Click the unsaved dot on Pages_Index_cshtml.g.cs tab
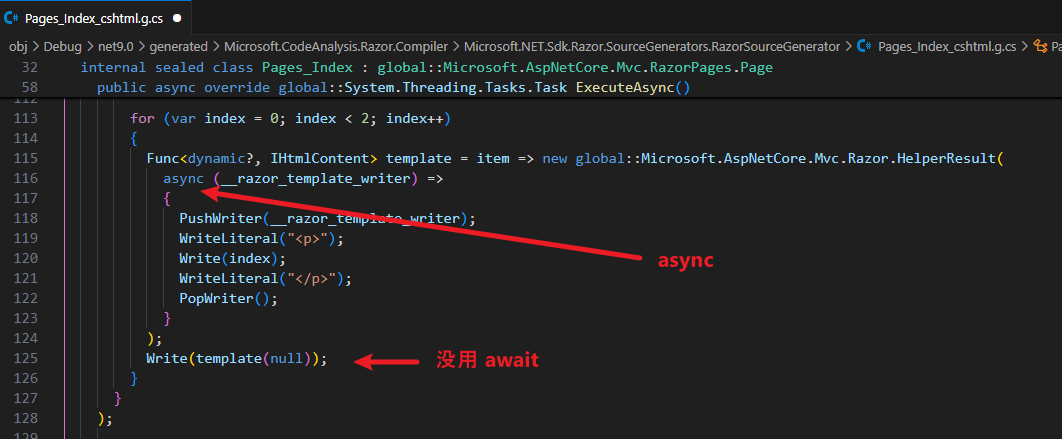1062x439 pixels. (x=177, y=19)
